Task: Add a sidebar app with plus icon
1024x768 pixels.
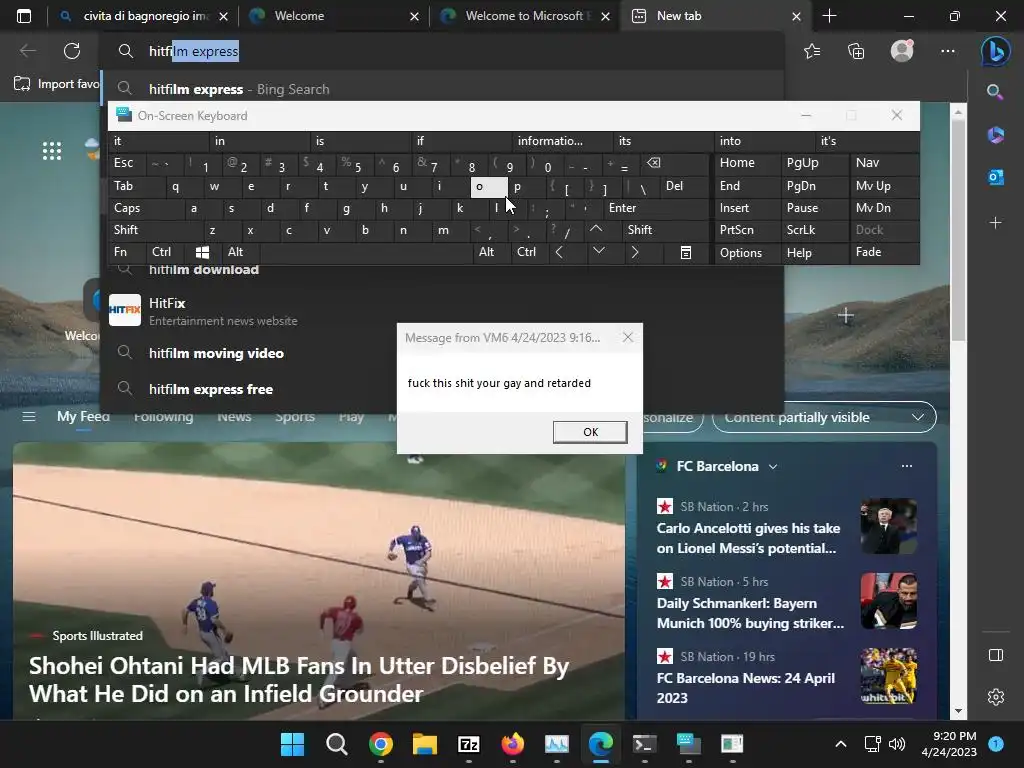Action: coord(995,223)
